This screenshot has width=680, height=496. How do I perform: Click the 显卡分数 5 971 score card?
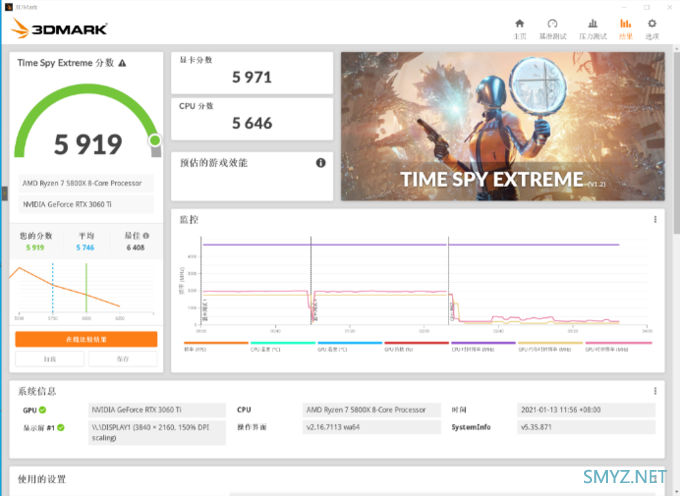252,73
